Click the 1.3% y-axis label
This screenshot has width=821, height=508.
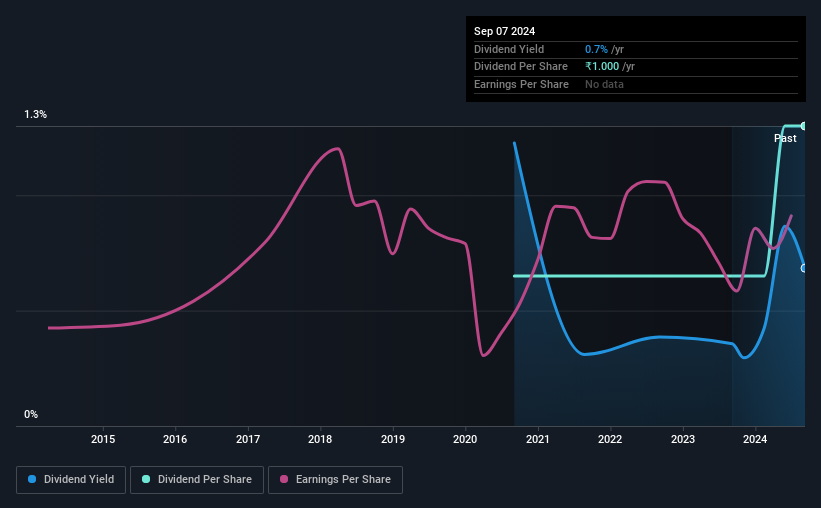tap(36, 115)
